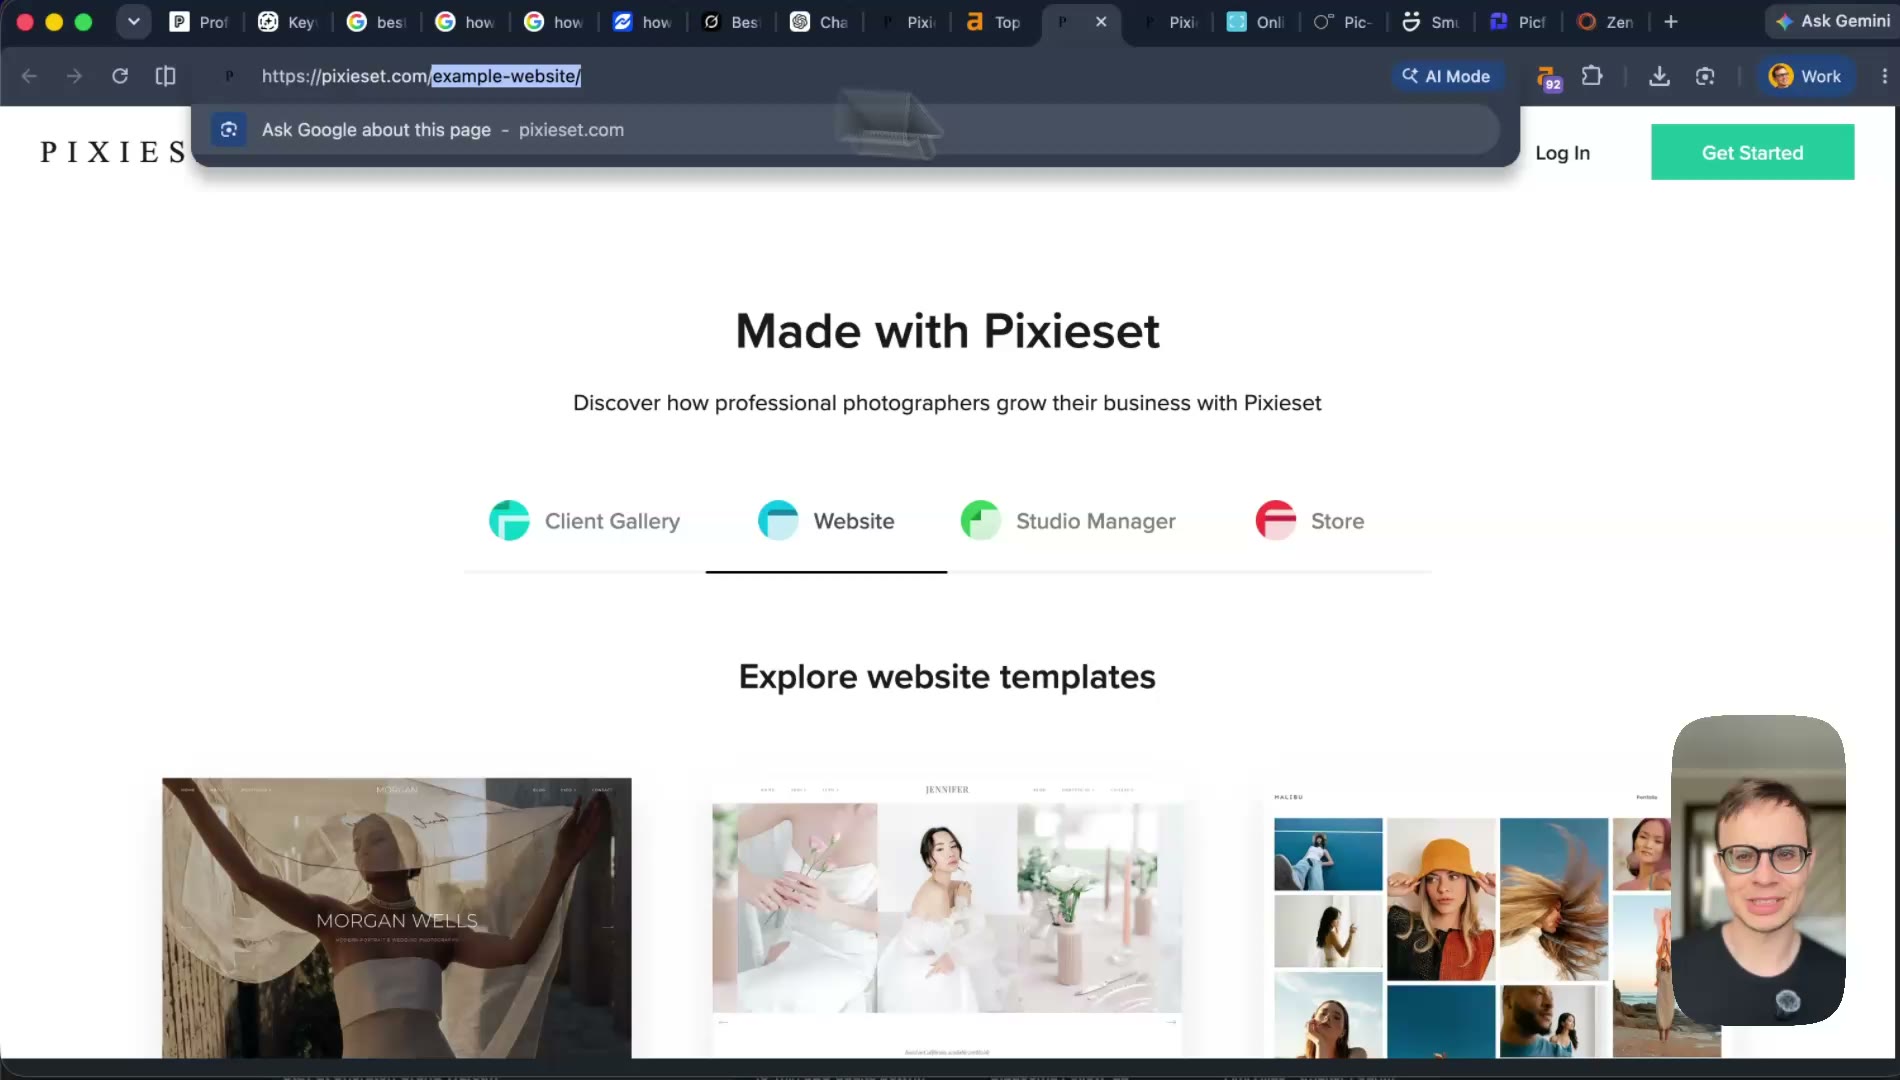The width and height of the screenshot is (1900, 1080).
Task: Open the Jennifer website template
Action: coord(947,918)
